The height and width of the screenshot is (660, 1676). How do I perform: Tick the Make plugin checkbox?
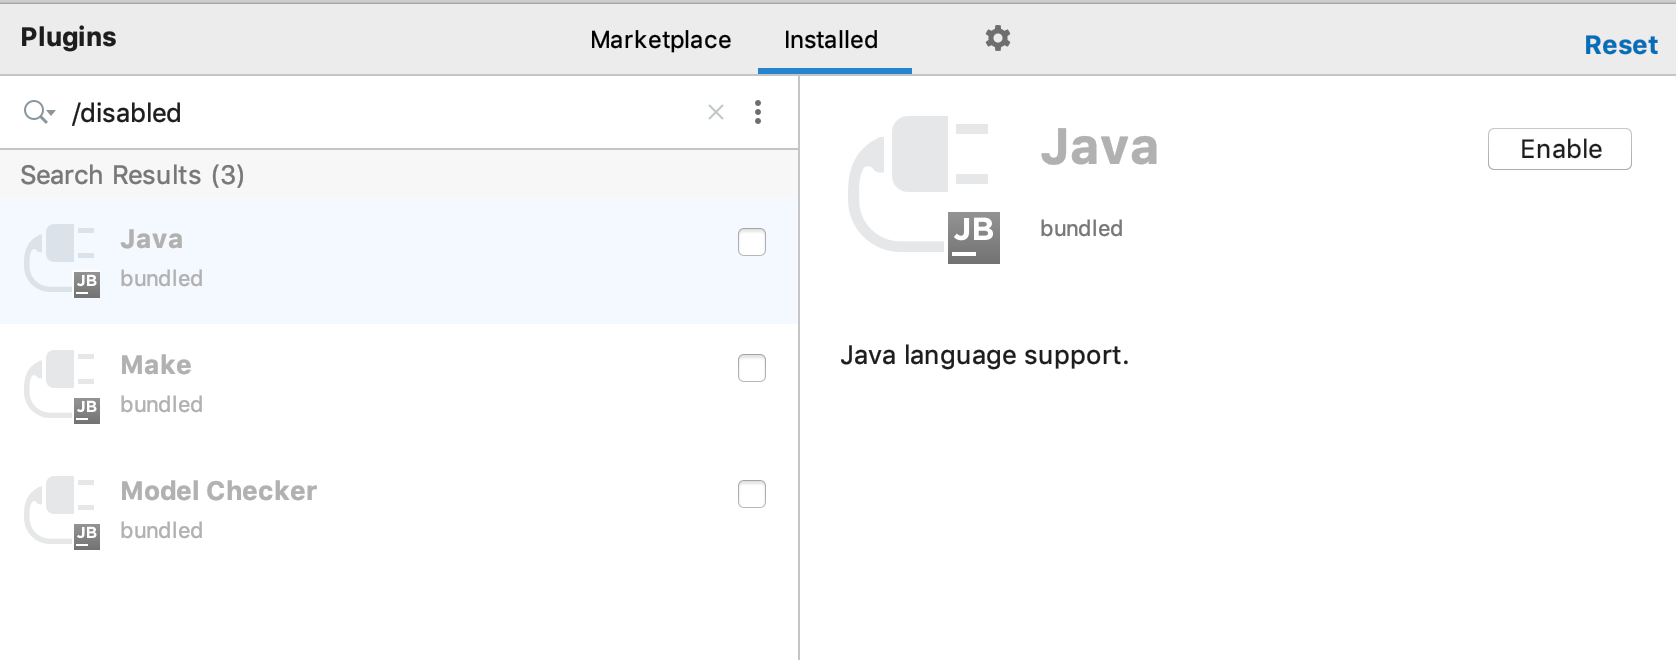(752, 368)
